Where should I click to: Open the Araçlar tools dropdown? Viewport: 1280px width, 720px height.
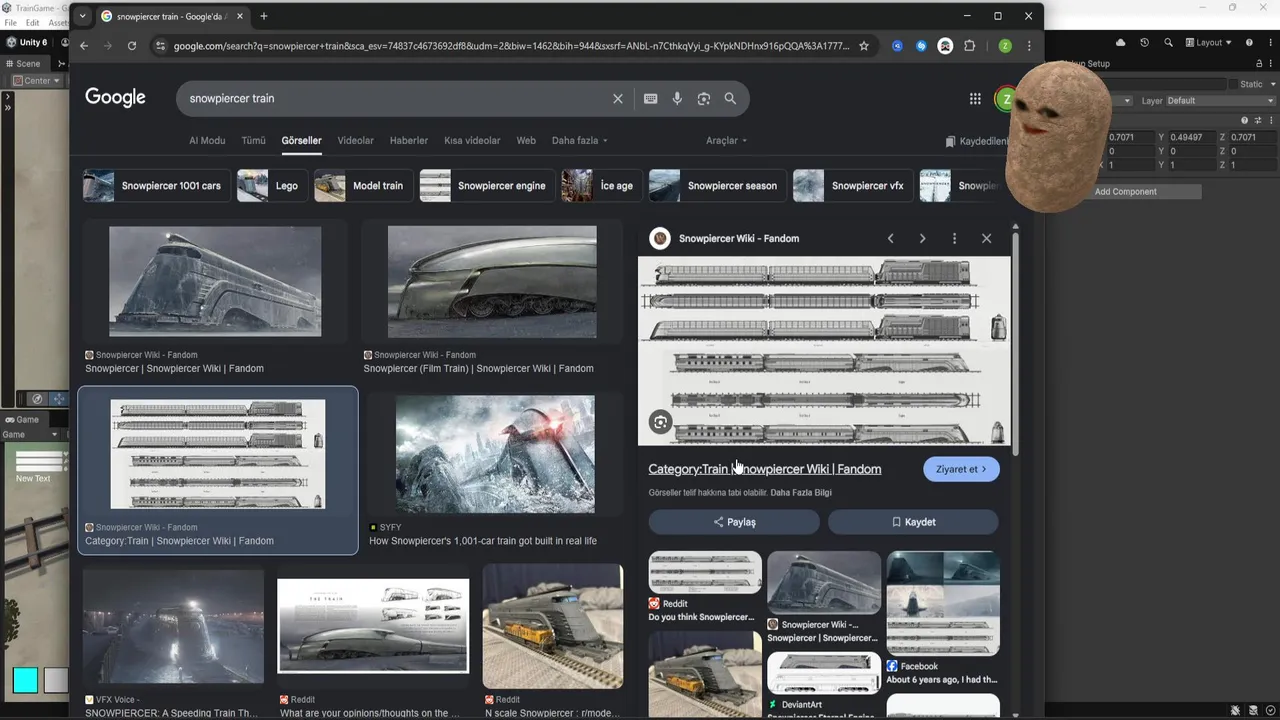coord(727,140)
